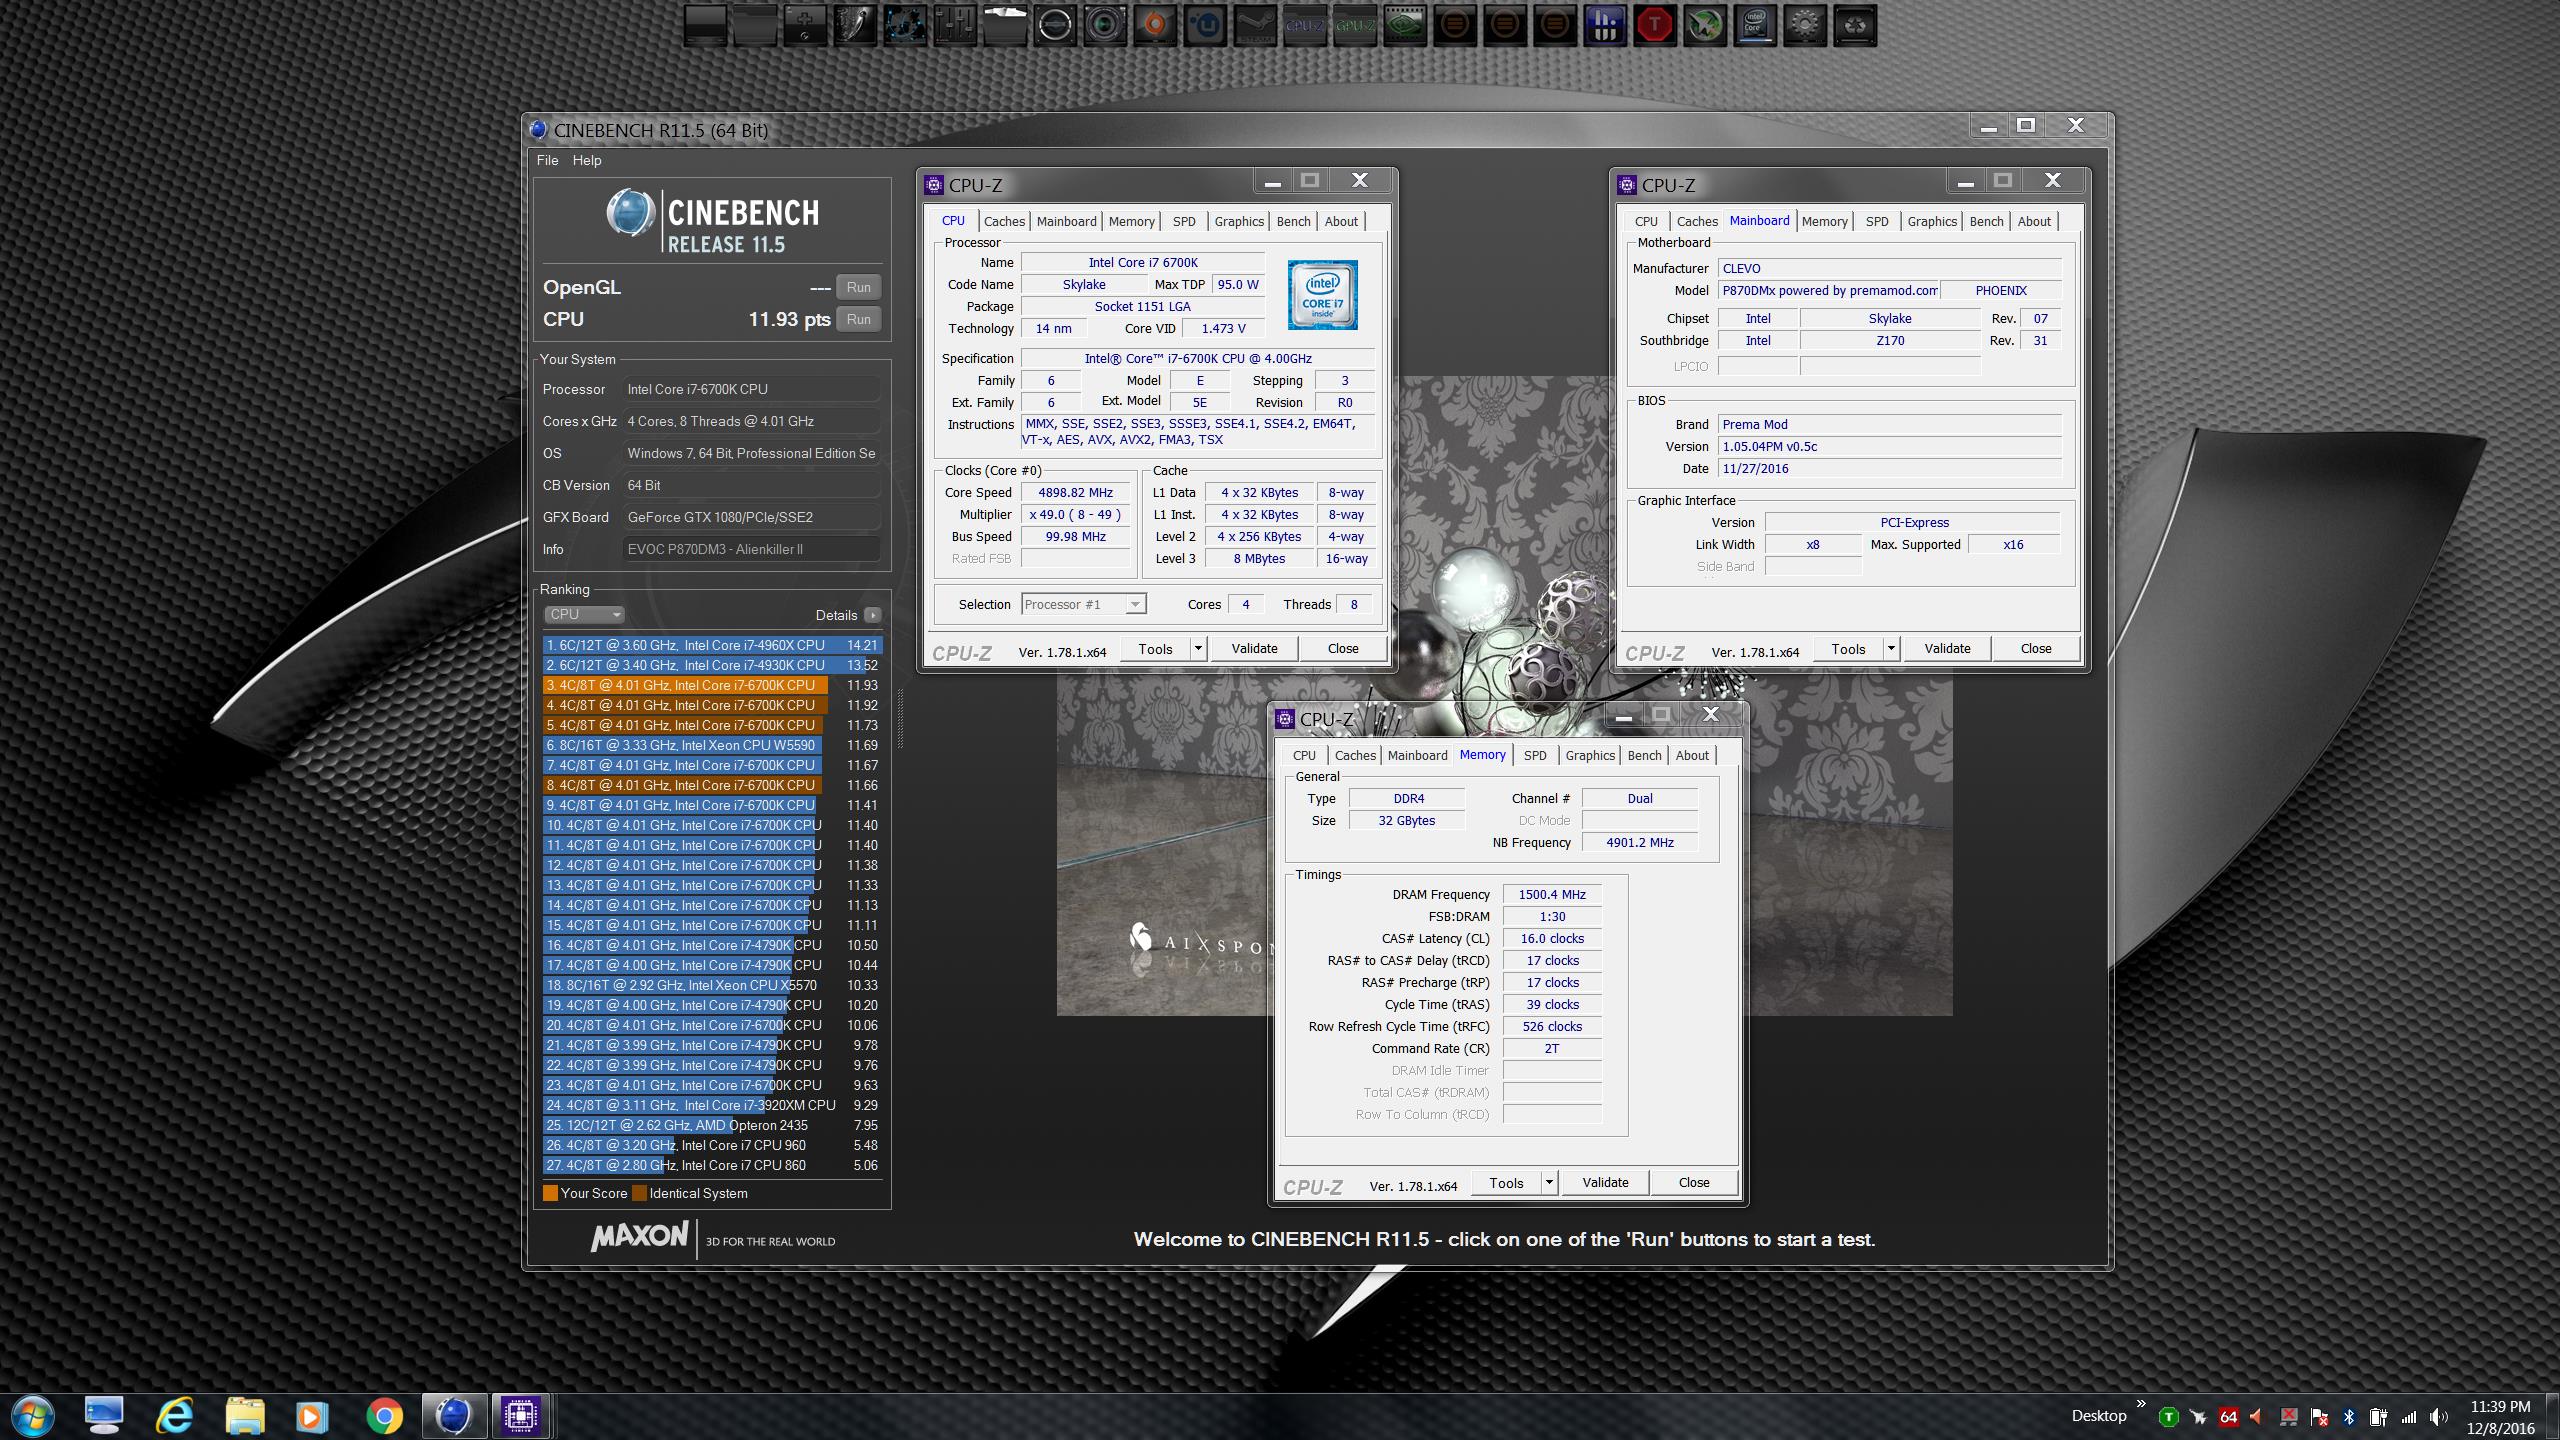
Task: Run the OpenGL benchmark
Action: point(858,287)
